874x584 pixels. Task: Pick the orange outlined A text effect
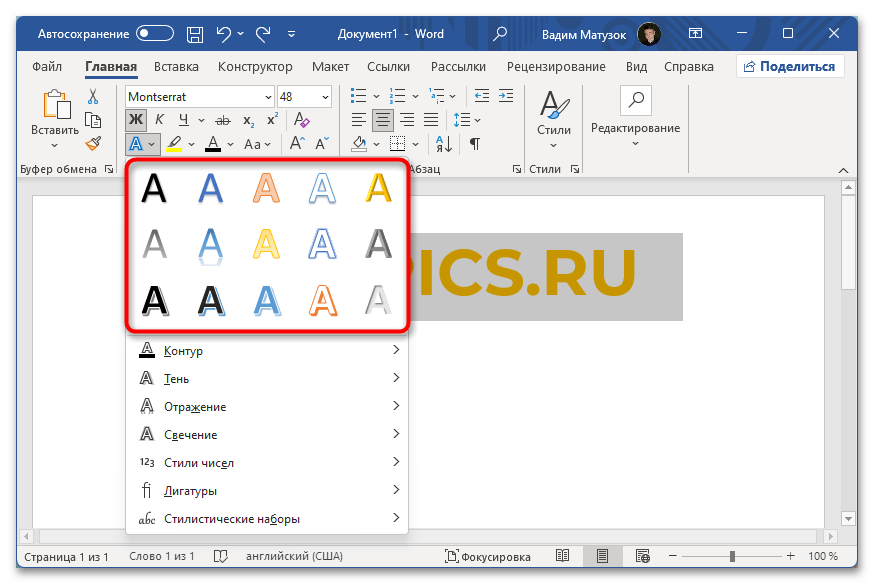click(x=323, y=300)
